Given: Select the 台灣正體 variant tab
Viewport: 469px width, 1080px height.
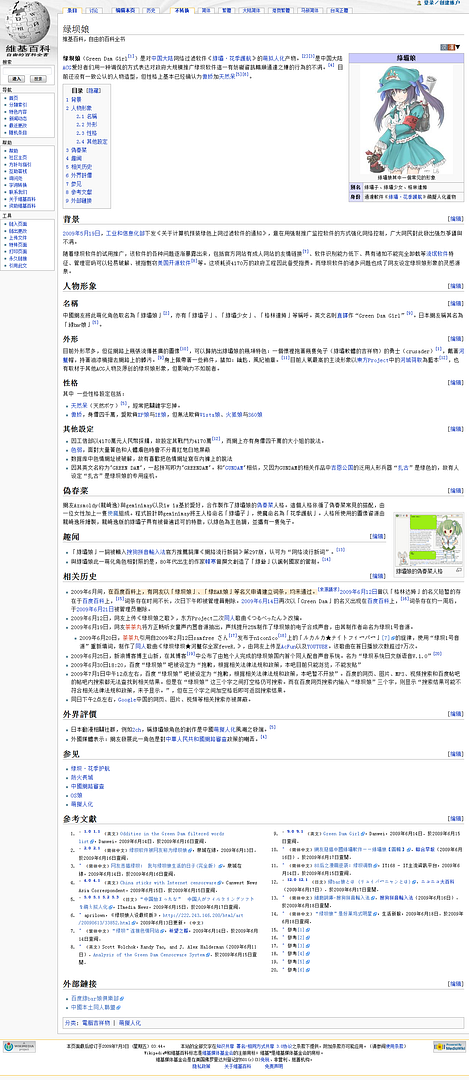Looking at the screenshot, I should (x=340, y=11).
